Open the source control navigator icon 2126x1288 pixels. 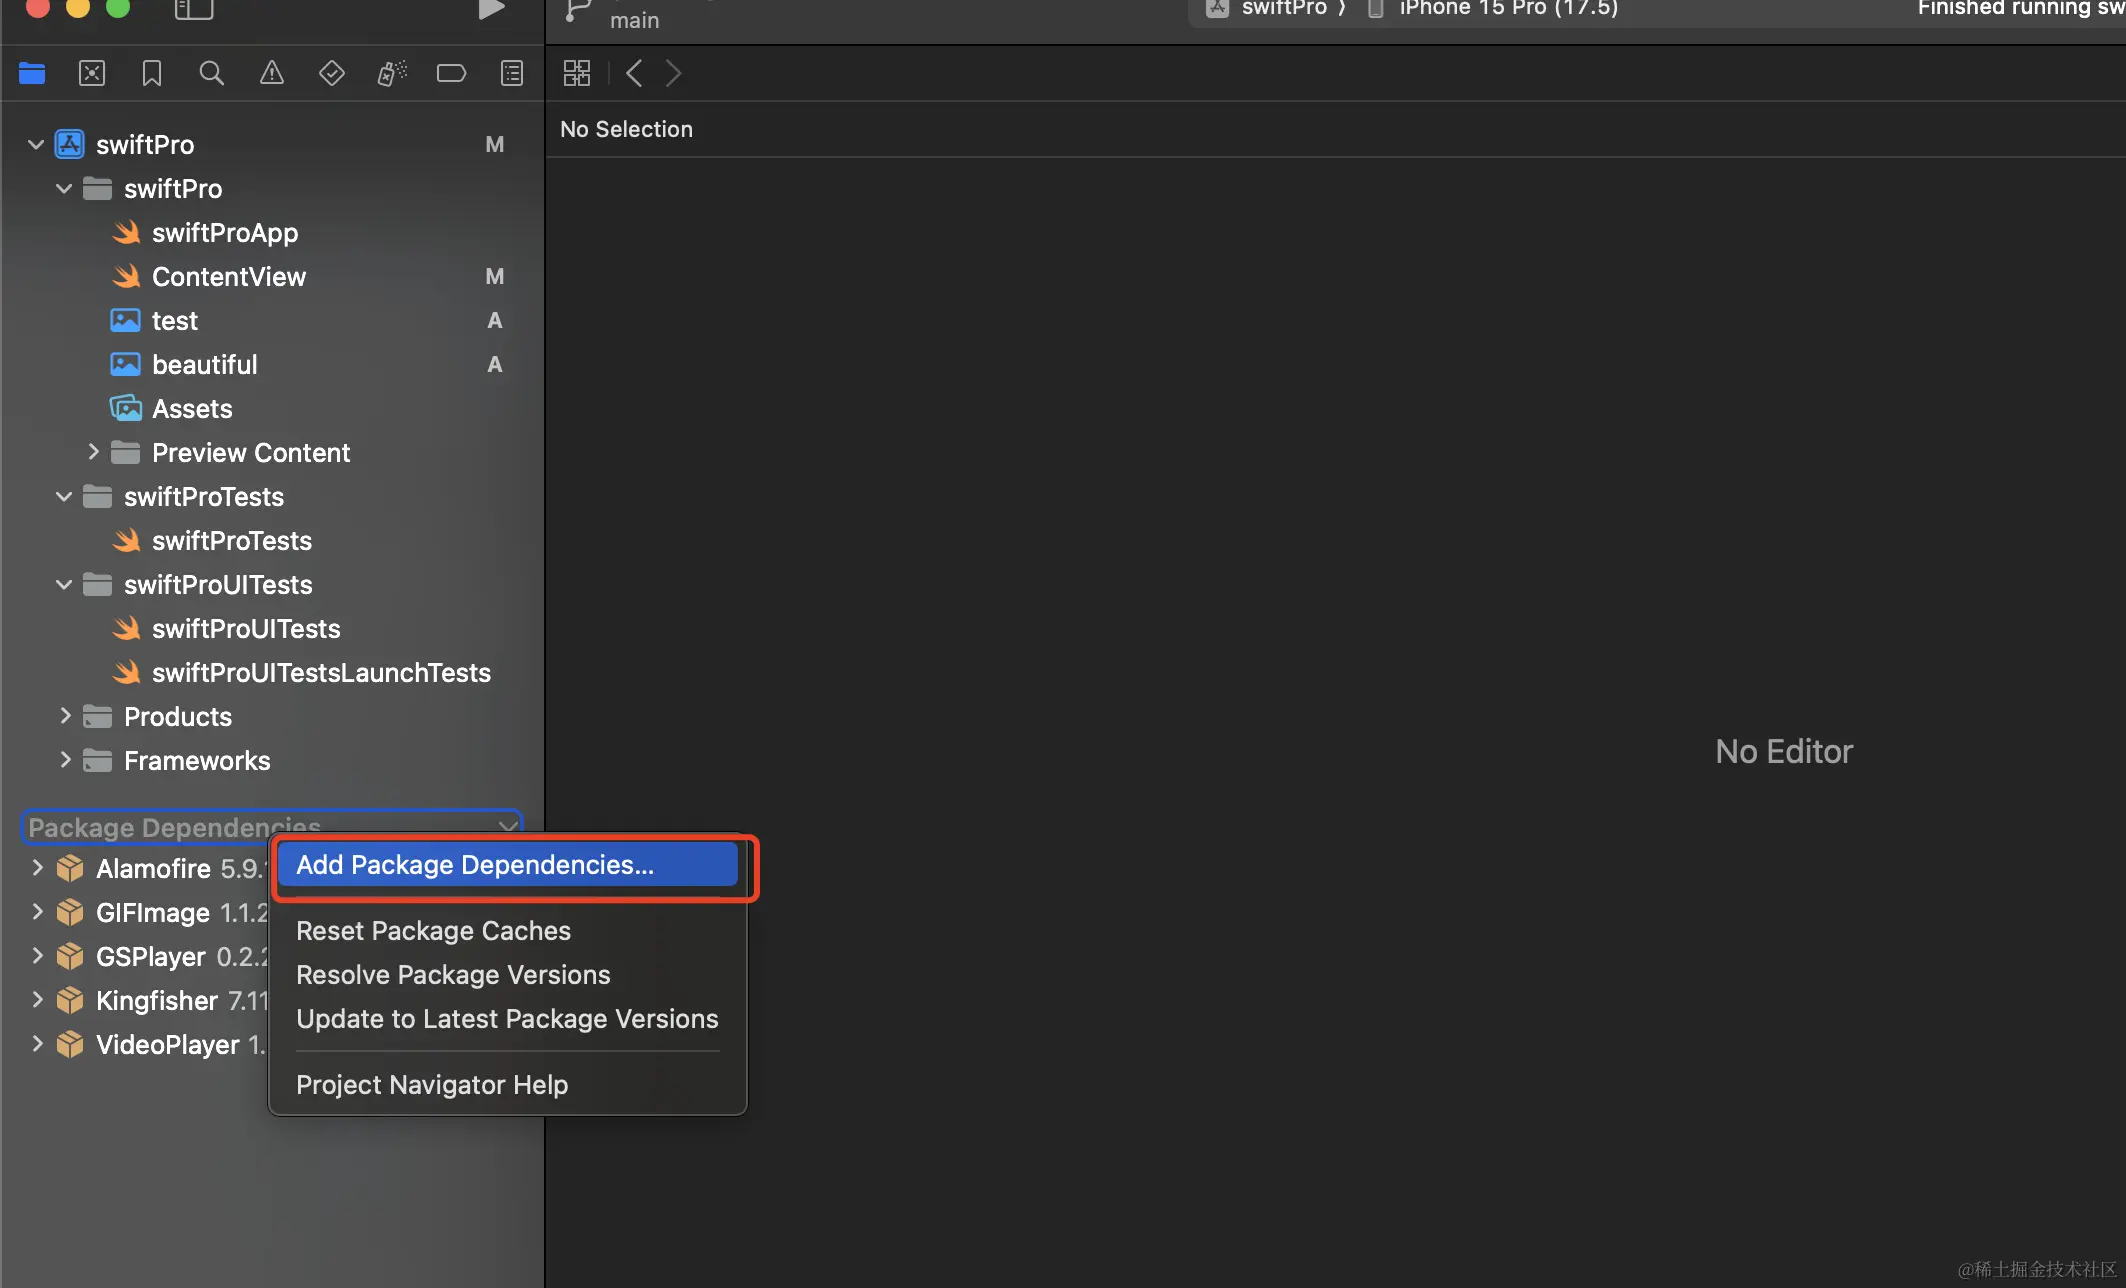pyautogui.click(x=92, y=73)
